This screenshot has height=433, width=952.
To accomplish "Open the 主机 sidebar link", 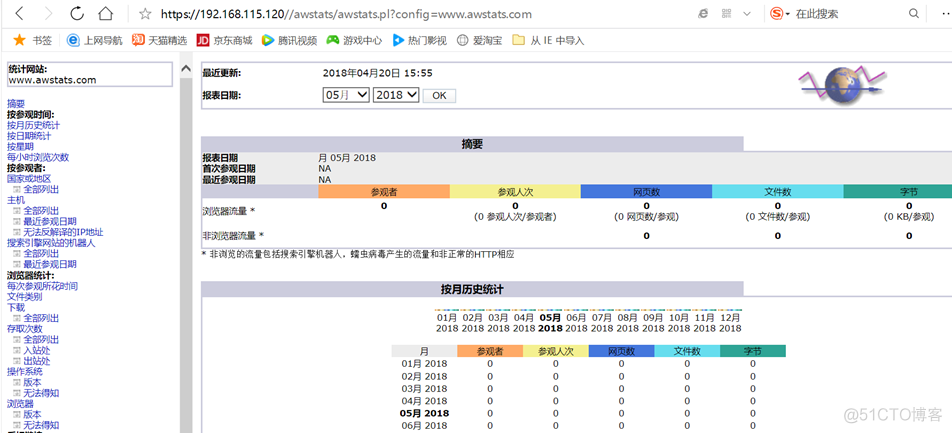I will pyautogui.click(x=16, y=200).
